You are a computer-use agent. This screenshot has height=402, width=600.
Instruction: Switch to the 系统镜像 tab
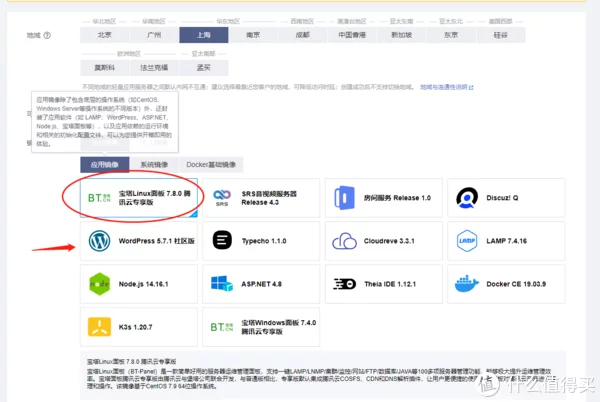click(x=154, y=164)
